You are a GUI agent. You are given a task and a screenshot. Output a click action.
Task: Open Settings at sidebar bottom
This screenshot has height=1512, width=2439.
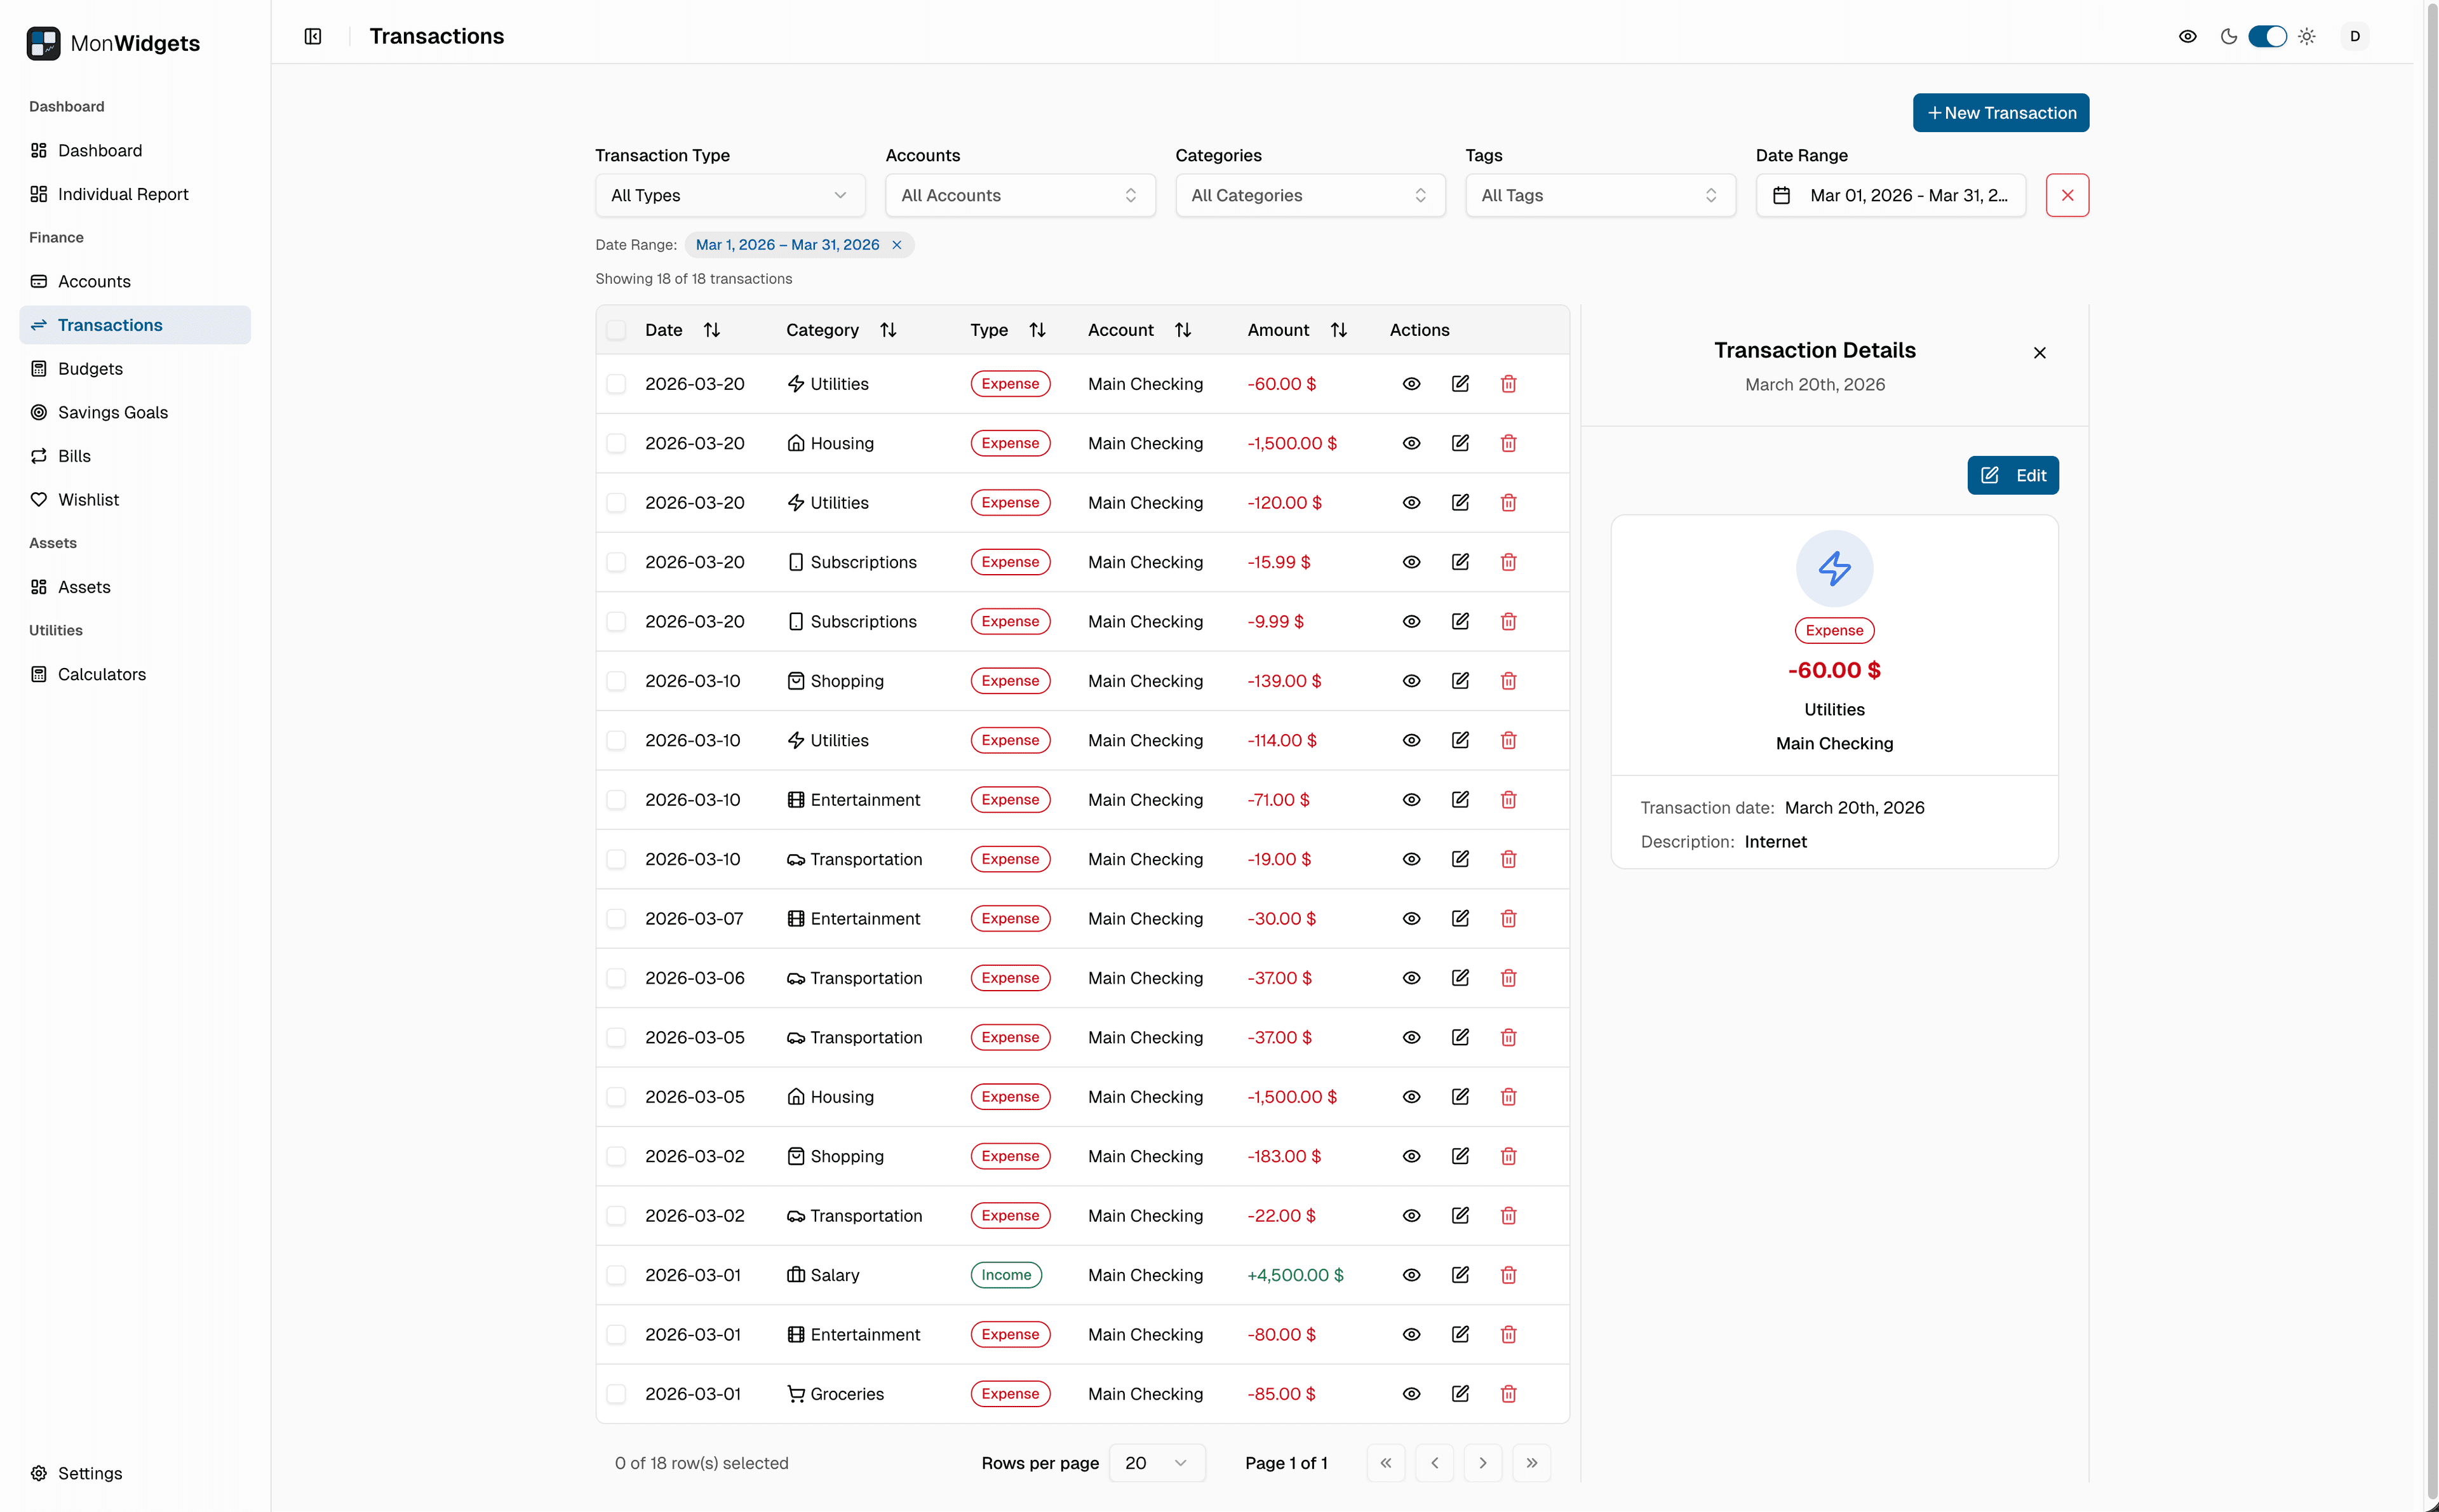(135, 1473)
